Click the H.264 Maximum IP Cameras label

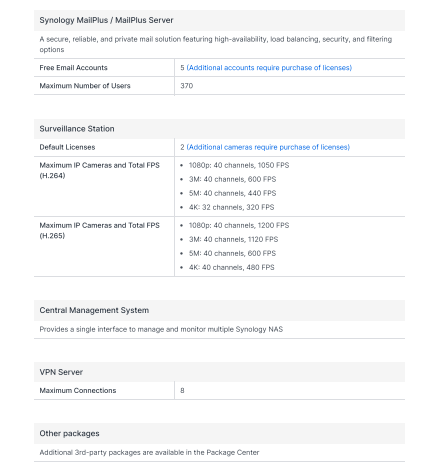click(x=99, y=170)
